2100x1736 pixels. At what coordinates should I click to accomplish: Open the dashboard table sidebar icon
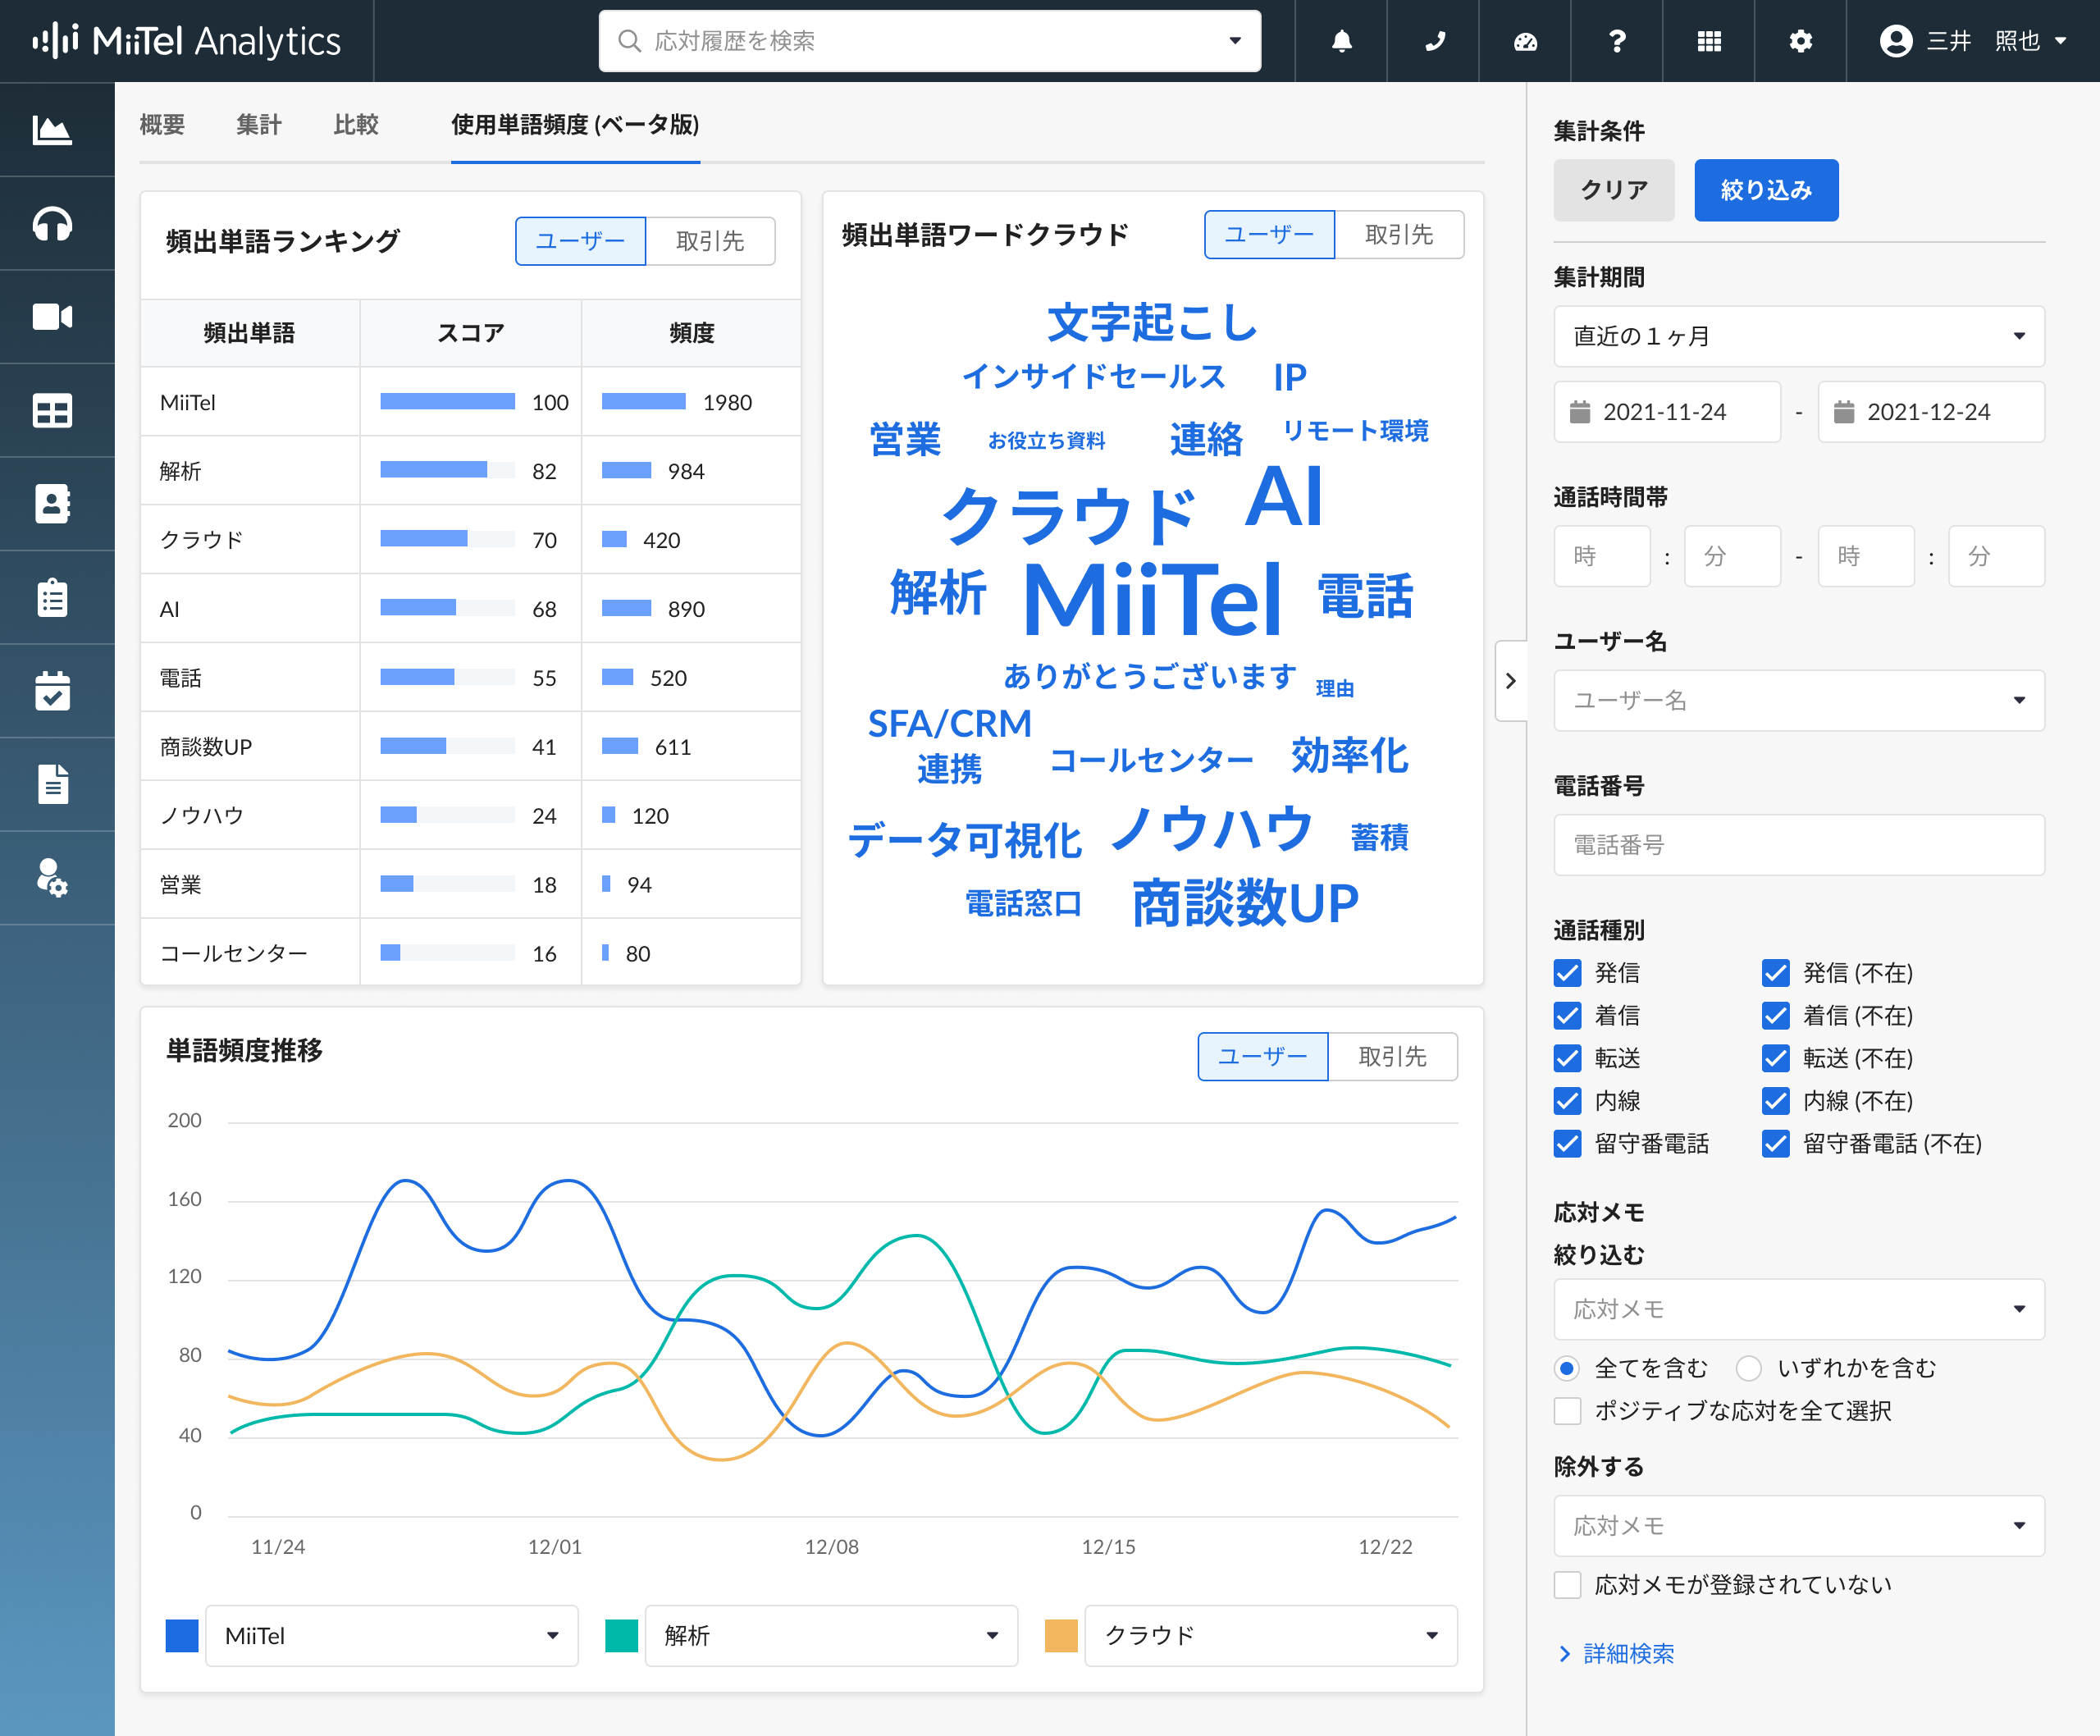tap(52, 411)
